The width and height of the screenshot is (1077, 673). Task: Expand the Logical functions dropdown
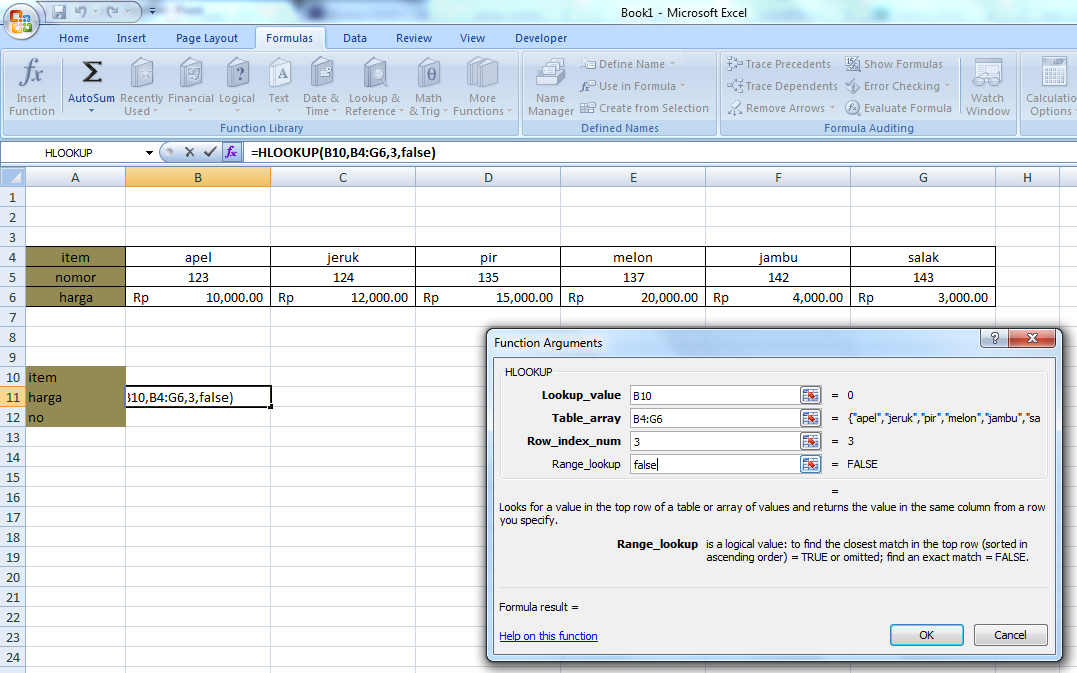tap(237, 86)
